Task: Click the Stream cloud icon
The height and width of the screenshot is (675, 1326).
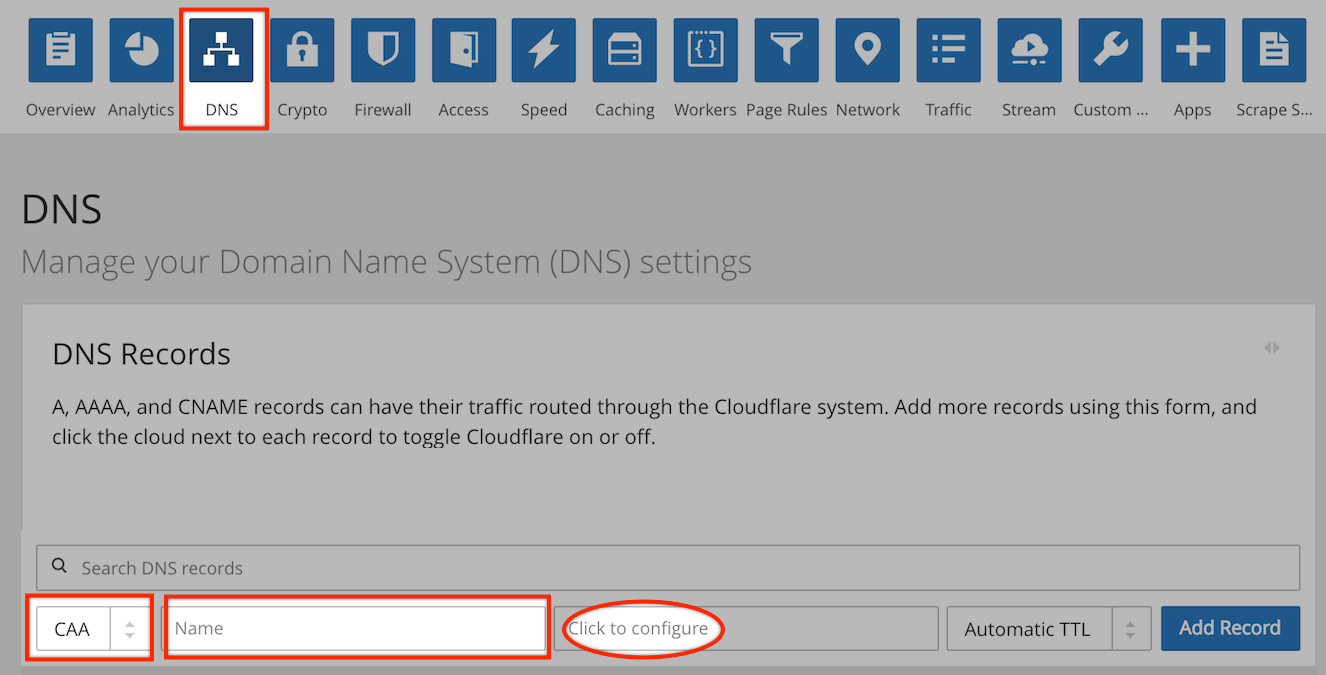Action: click(1029, 49)
